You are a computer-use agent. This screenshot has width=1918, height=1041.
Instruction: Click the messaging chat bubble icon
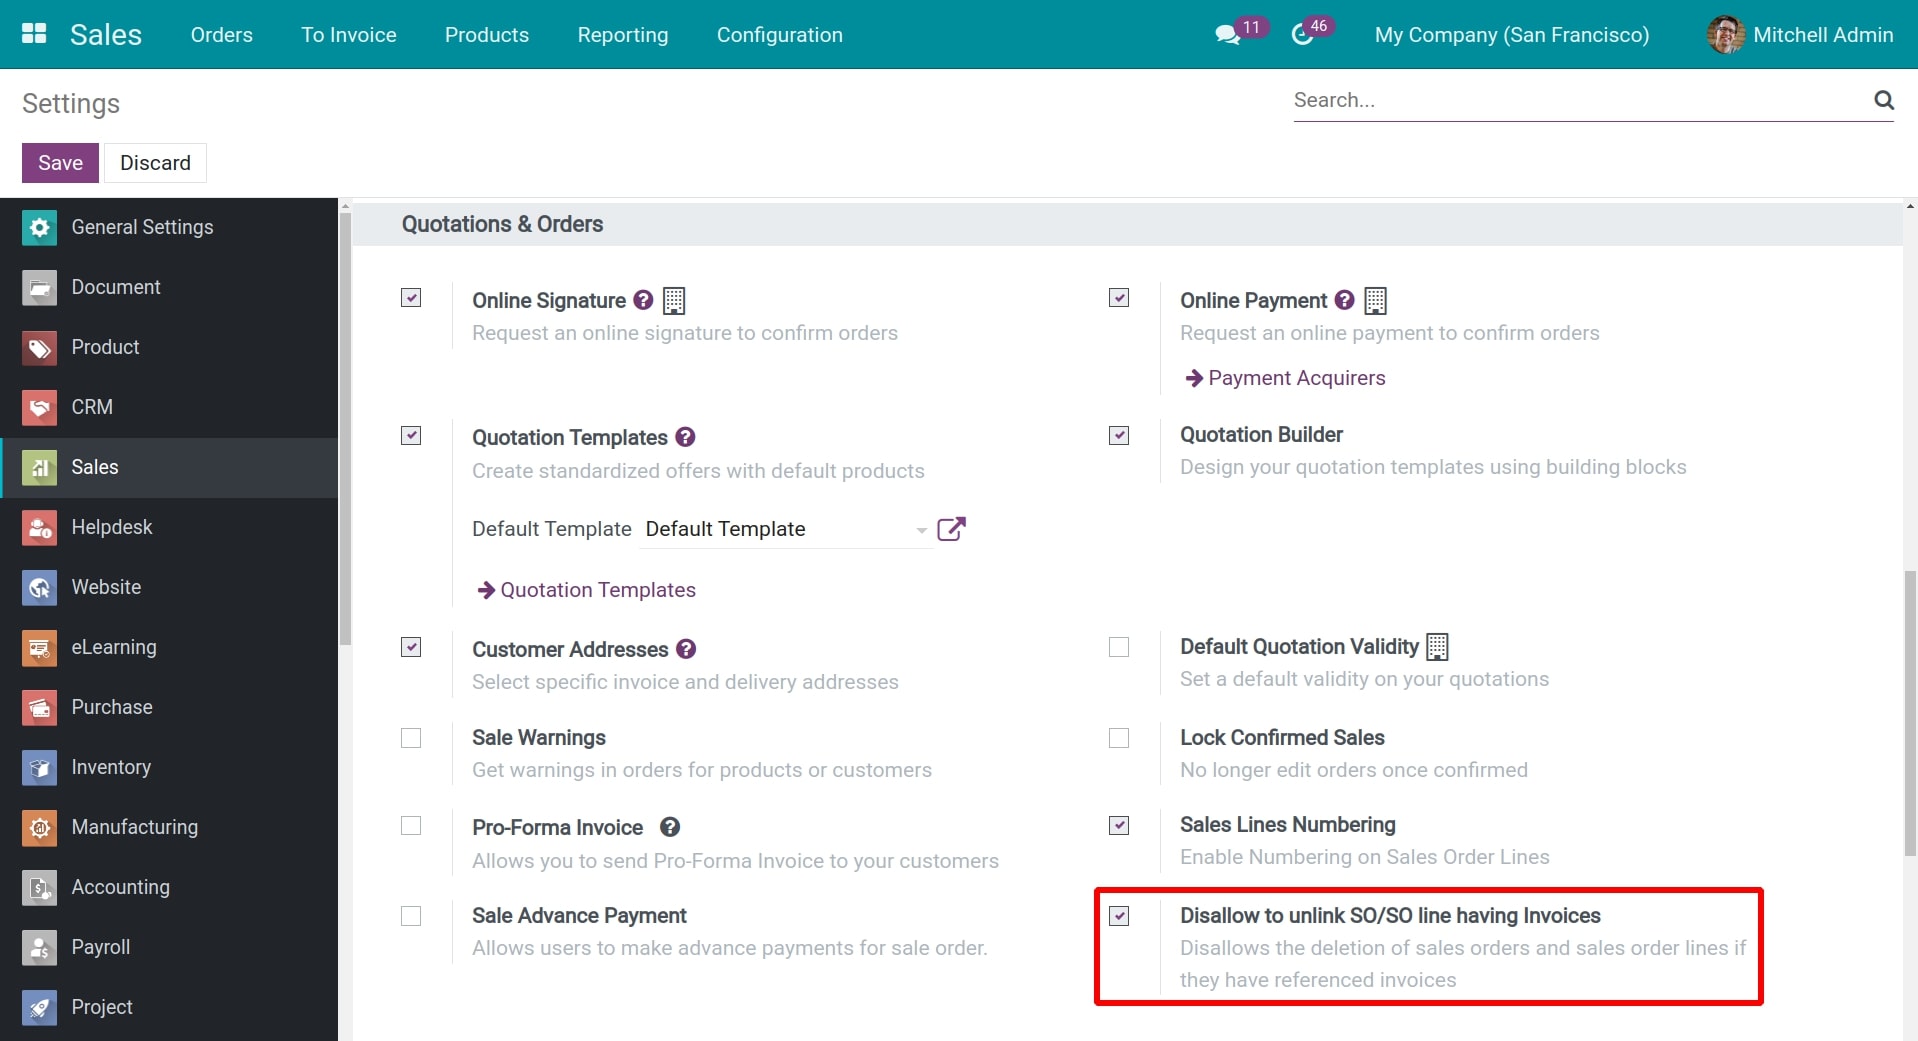pyautogui.click(x=1228, y=34)
